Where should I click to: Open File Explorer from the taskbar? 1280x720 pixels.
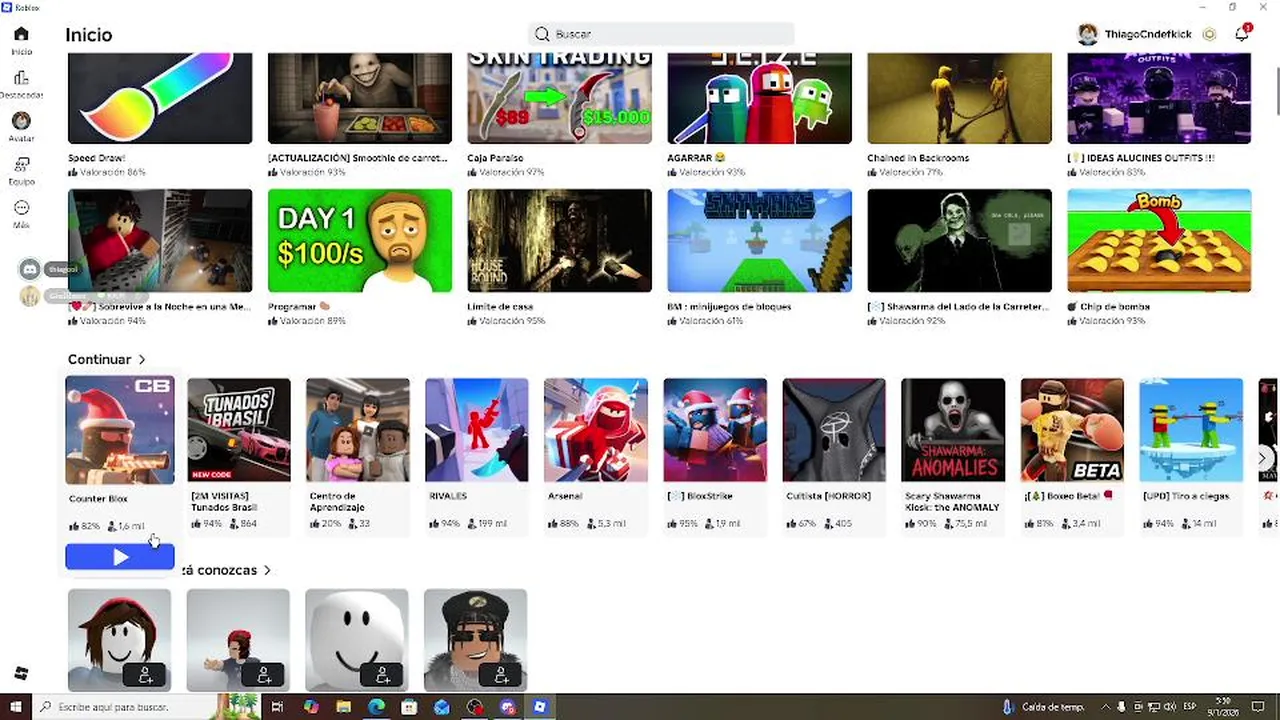tap(343, 707)
